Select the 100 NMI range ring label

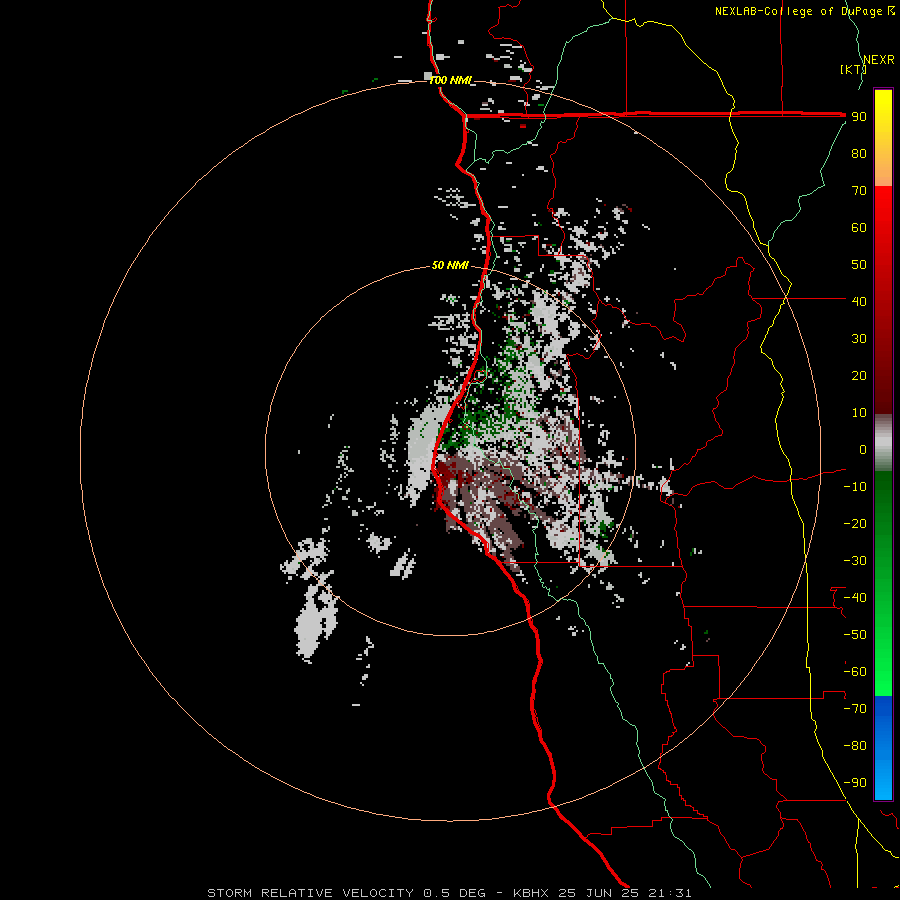pos(451,80)
